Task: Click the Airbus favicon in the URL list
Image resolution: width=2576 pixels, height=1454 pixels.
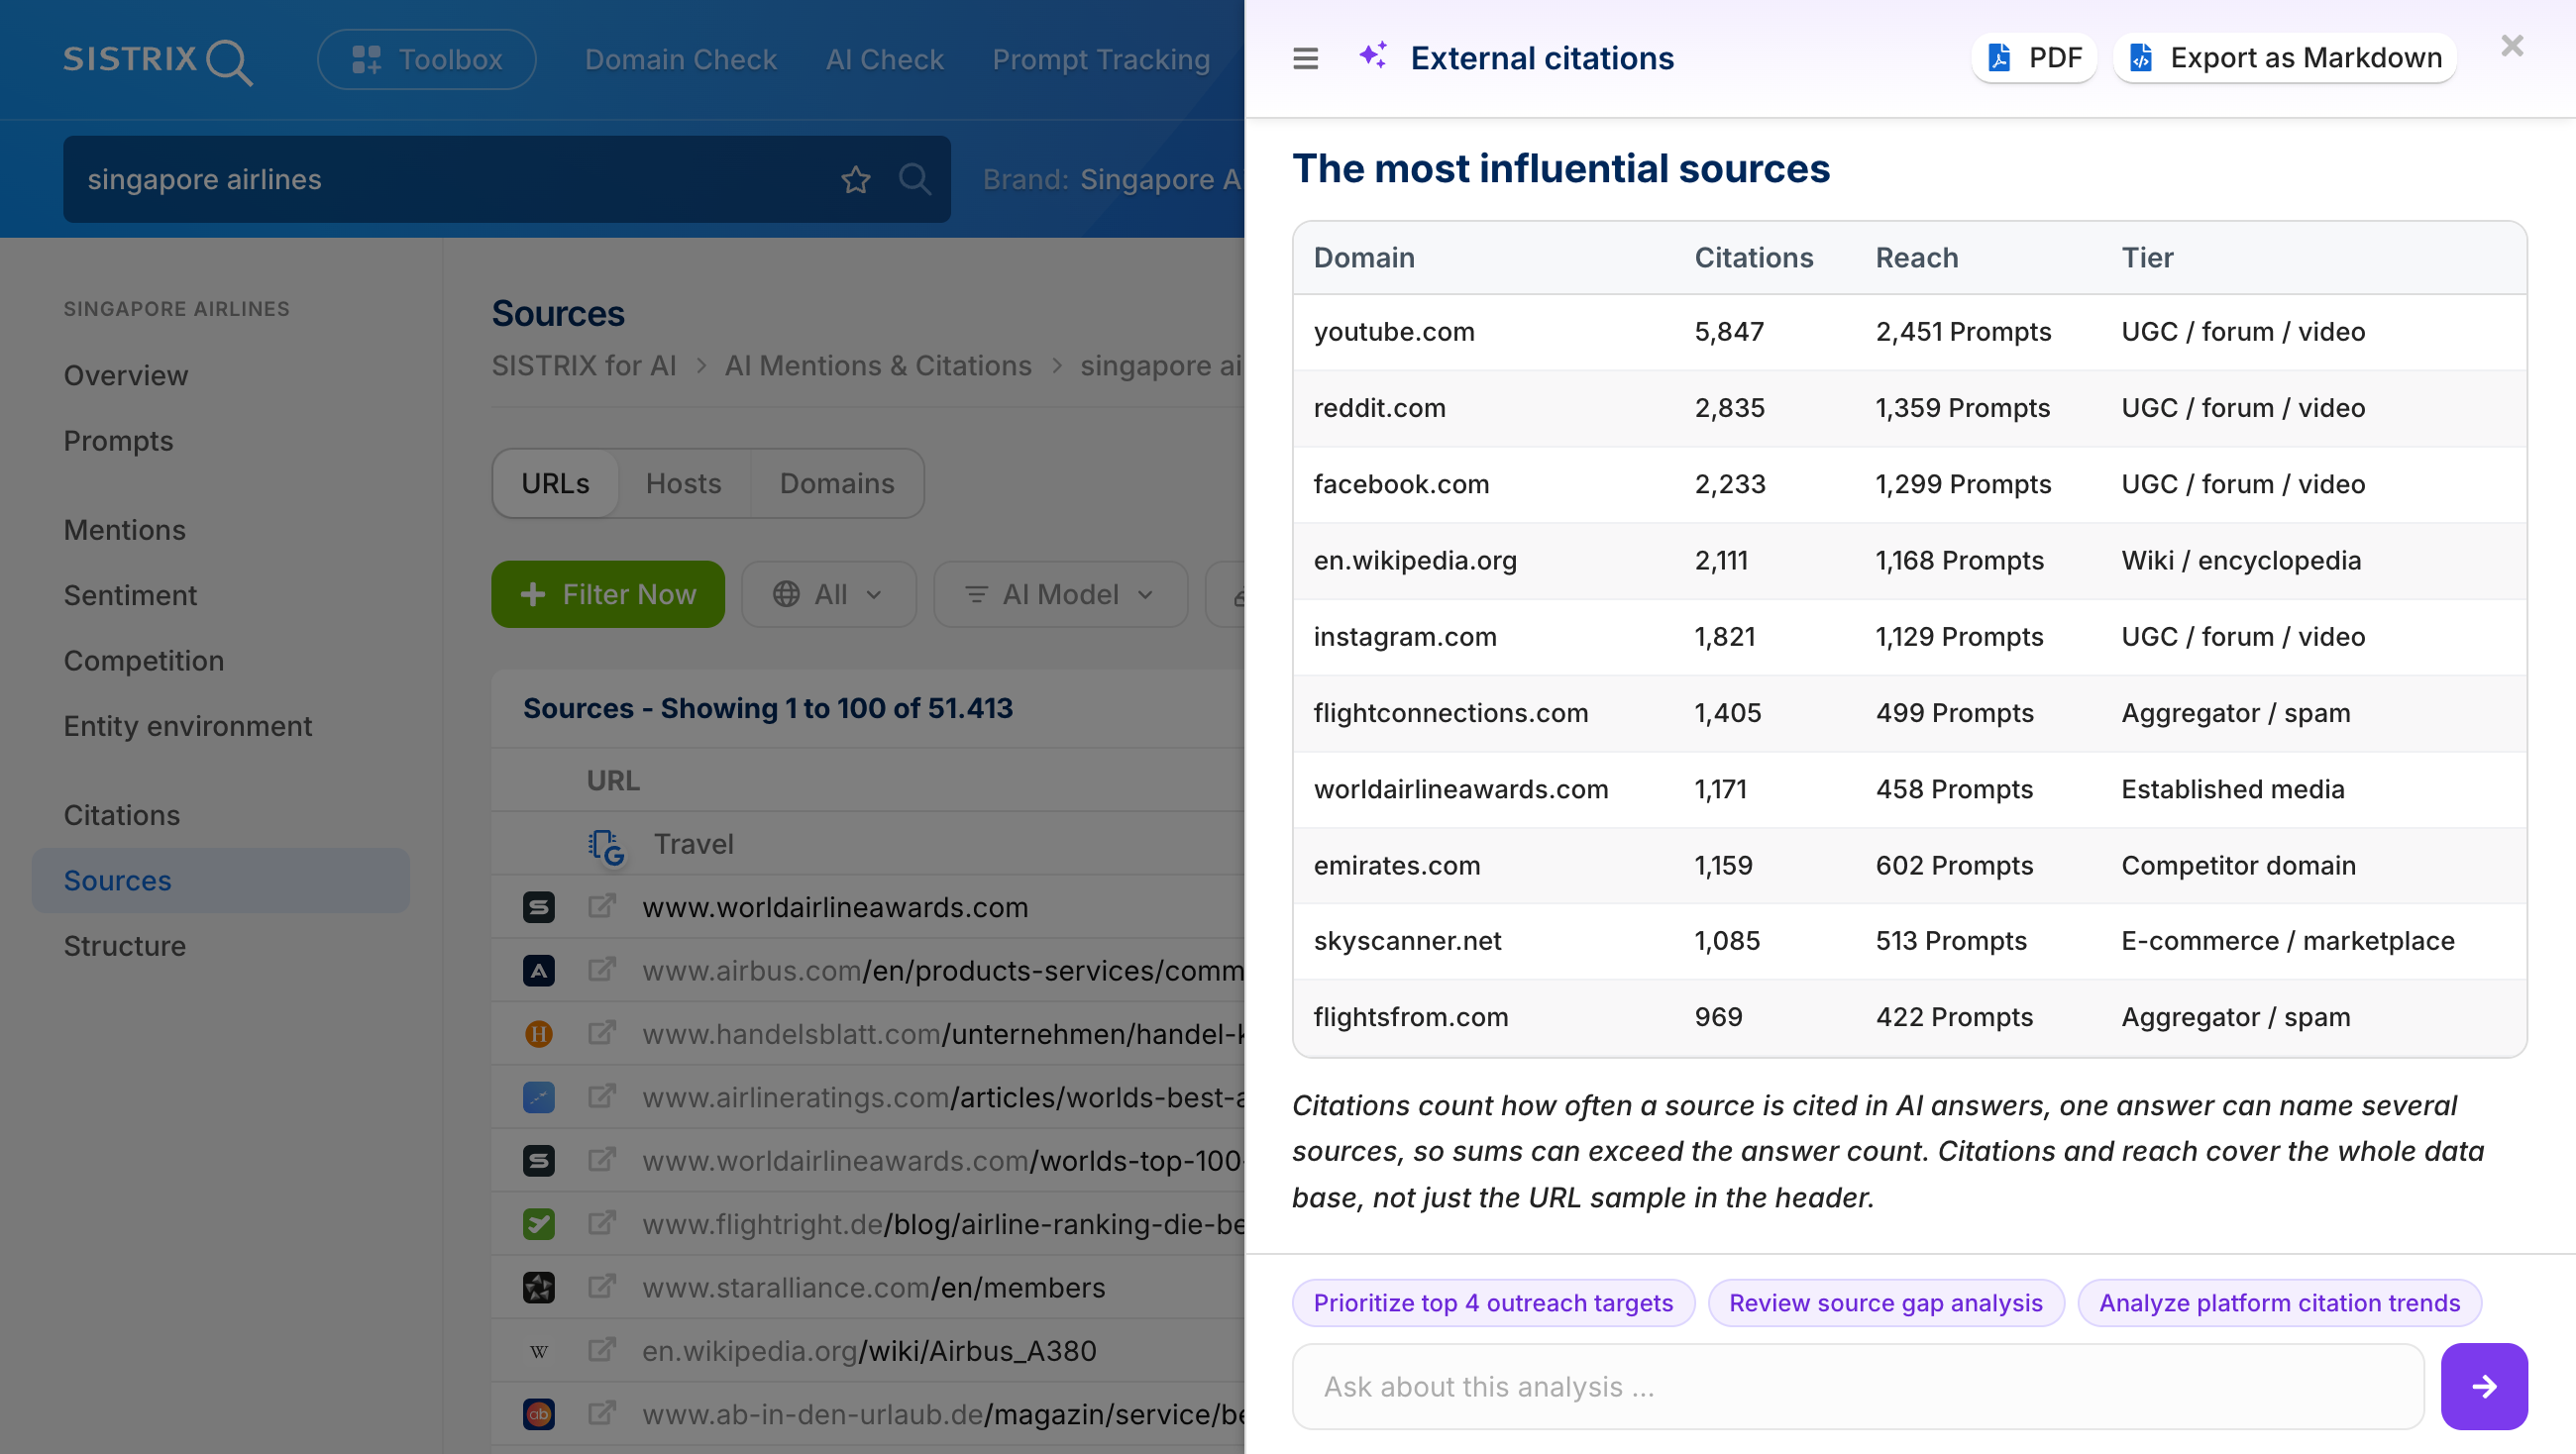Action: pos(539,971)
